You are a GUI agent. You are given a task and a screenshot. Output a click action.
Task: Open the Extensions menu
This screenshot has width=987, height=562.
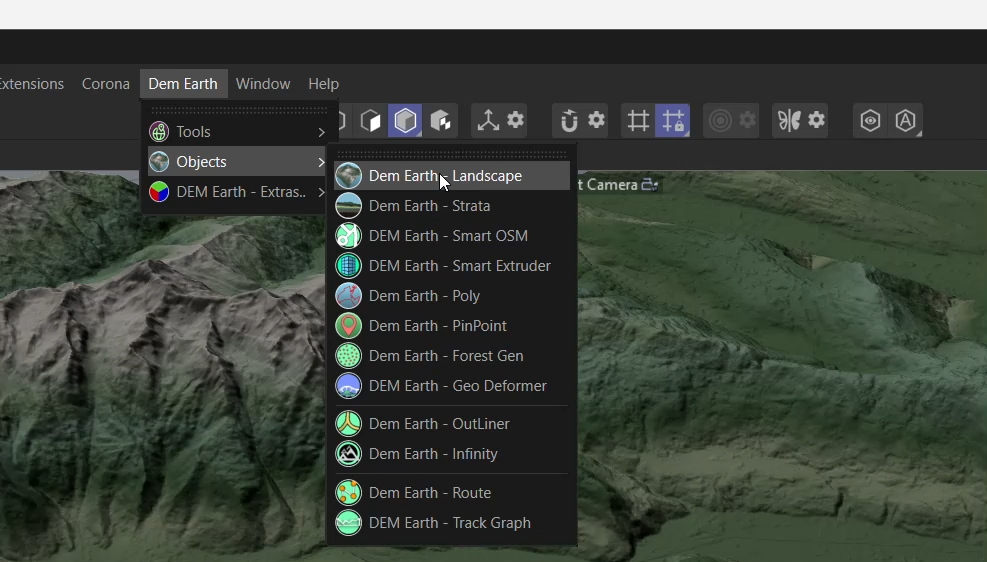[x=31, y=84]
